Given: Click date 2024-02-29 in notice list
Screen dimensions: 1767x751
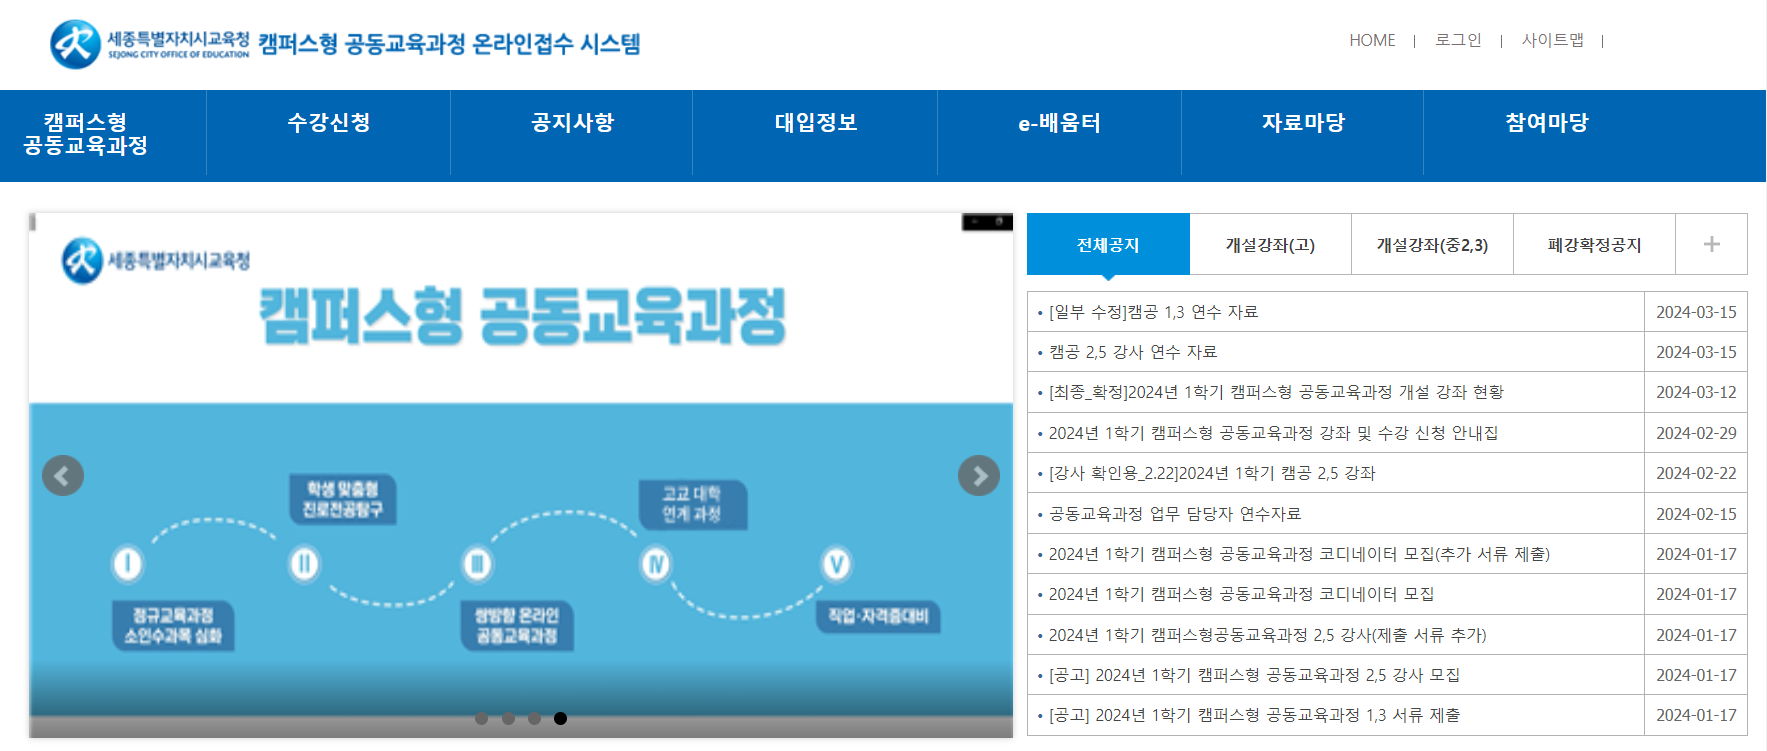Looking at the screenshot, I should coord(1696,433).
